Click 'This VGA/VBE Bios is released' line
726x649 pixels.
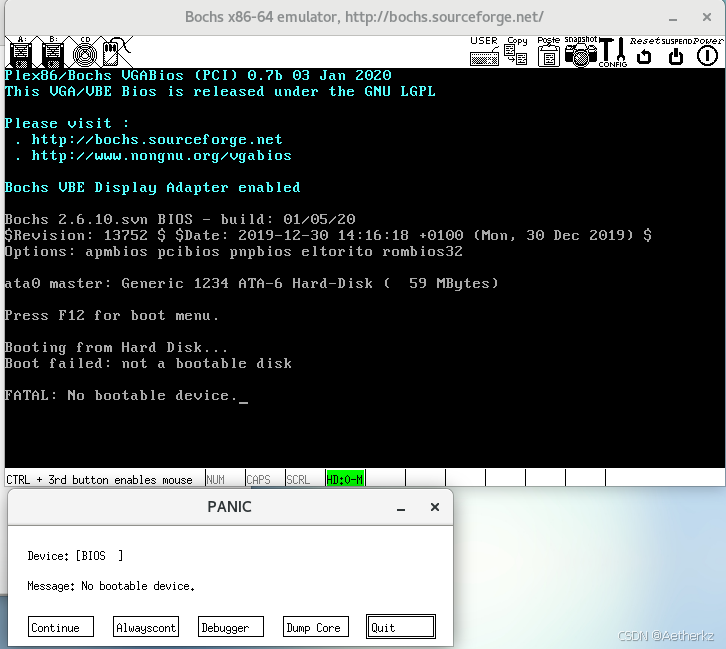[x=220, y=92]
